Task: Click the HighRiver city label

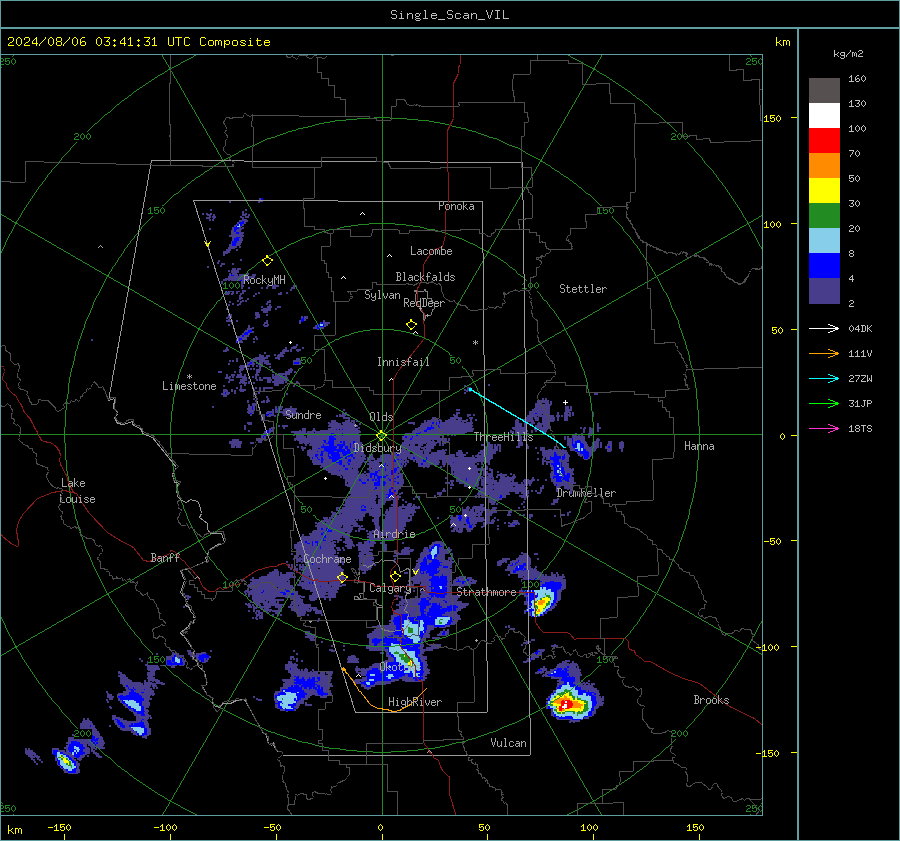Action: coord(415,702)
